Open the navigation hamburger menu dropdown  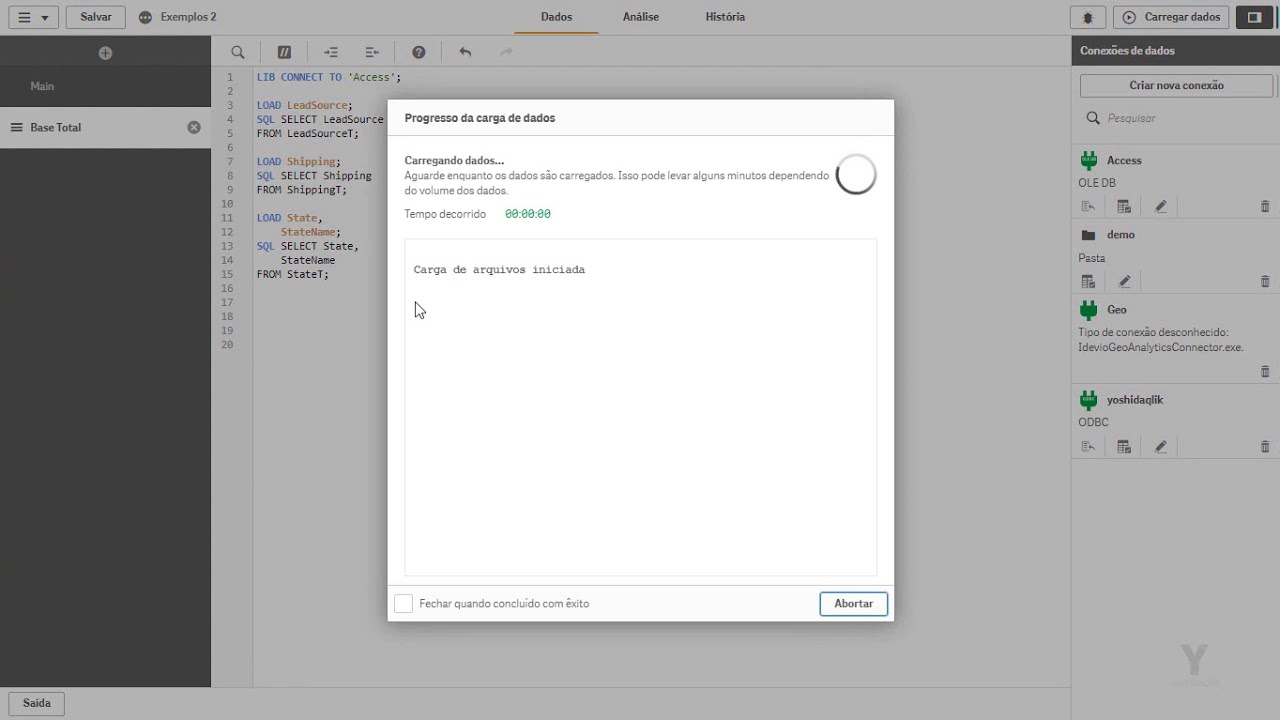pos(32,17)
